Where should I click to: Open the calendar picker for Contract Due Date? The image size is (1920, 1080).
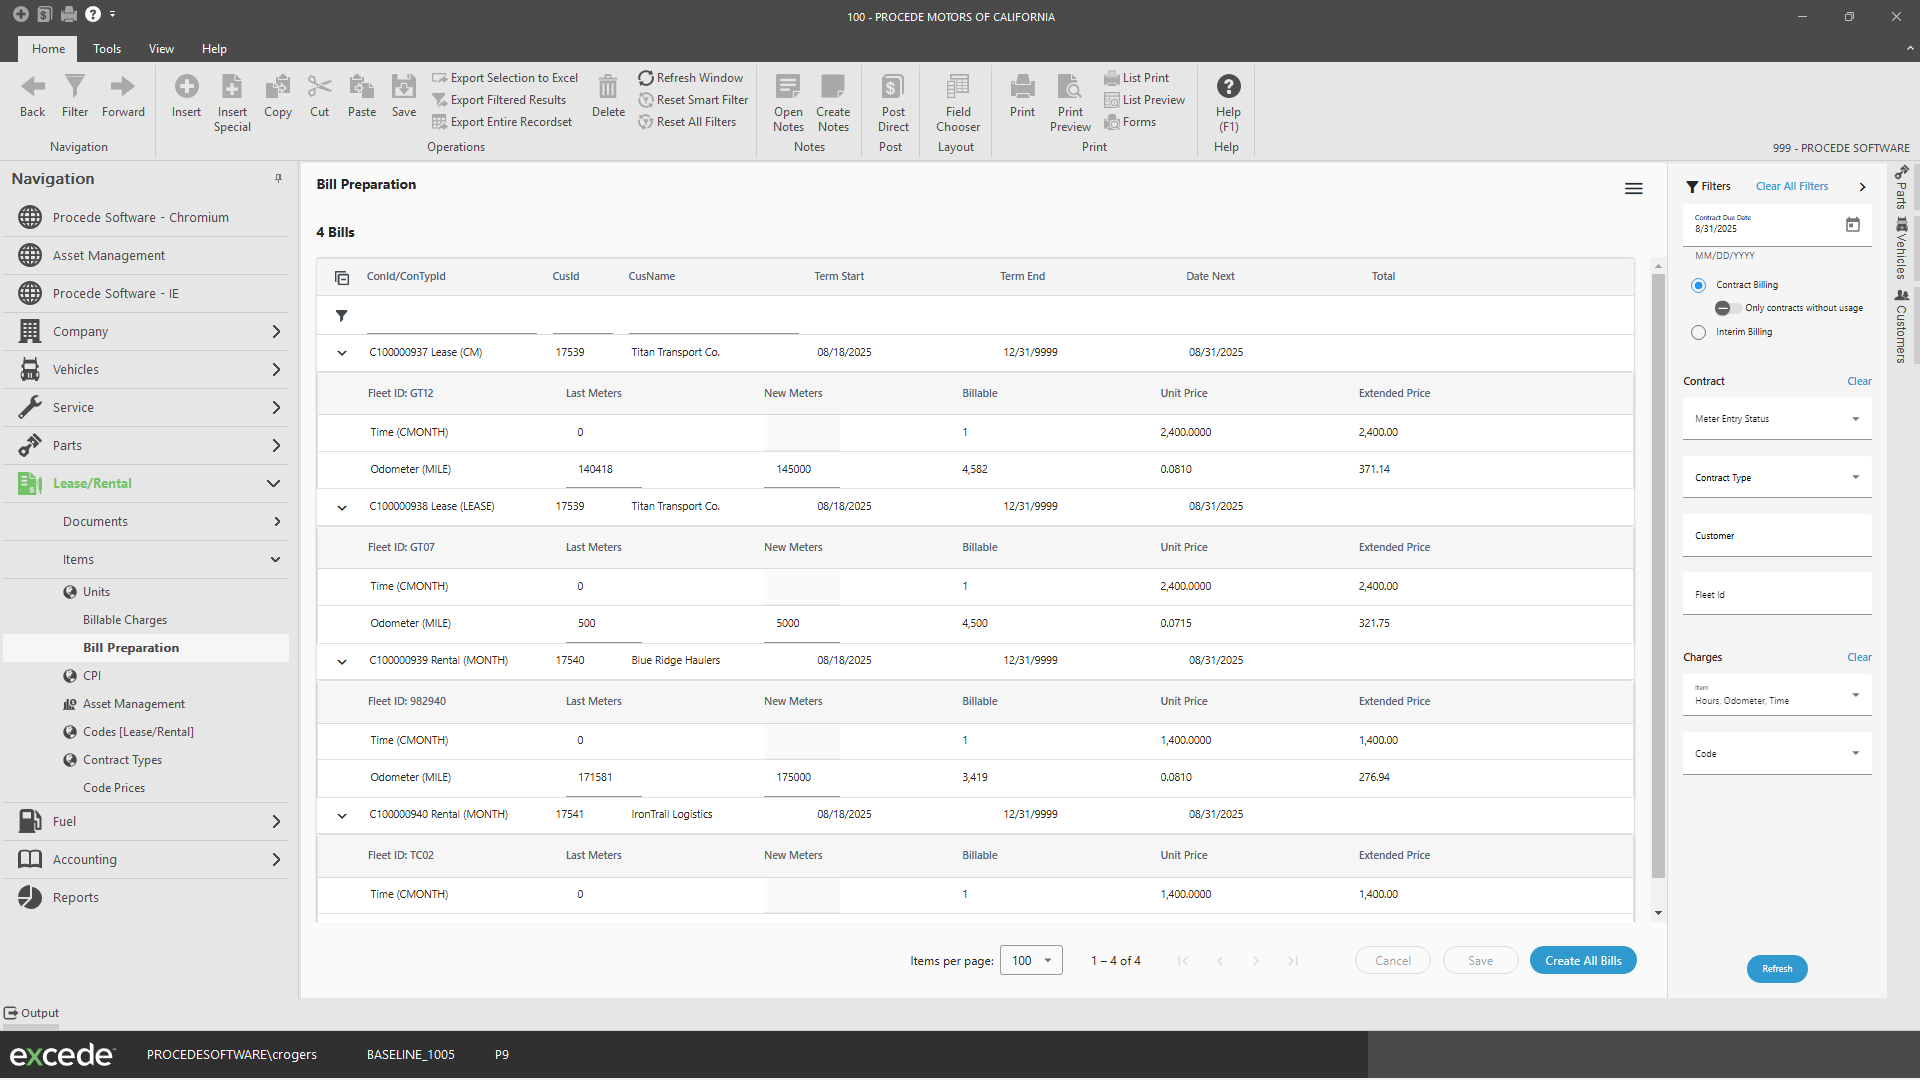[x=1852, y=225]
